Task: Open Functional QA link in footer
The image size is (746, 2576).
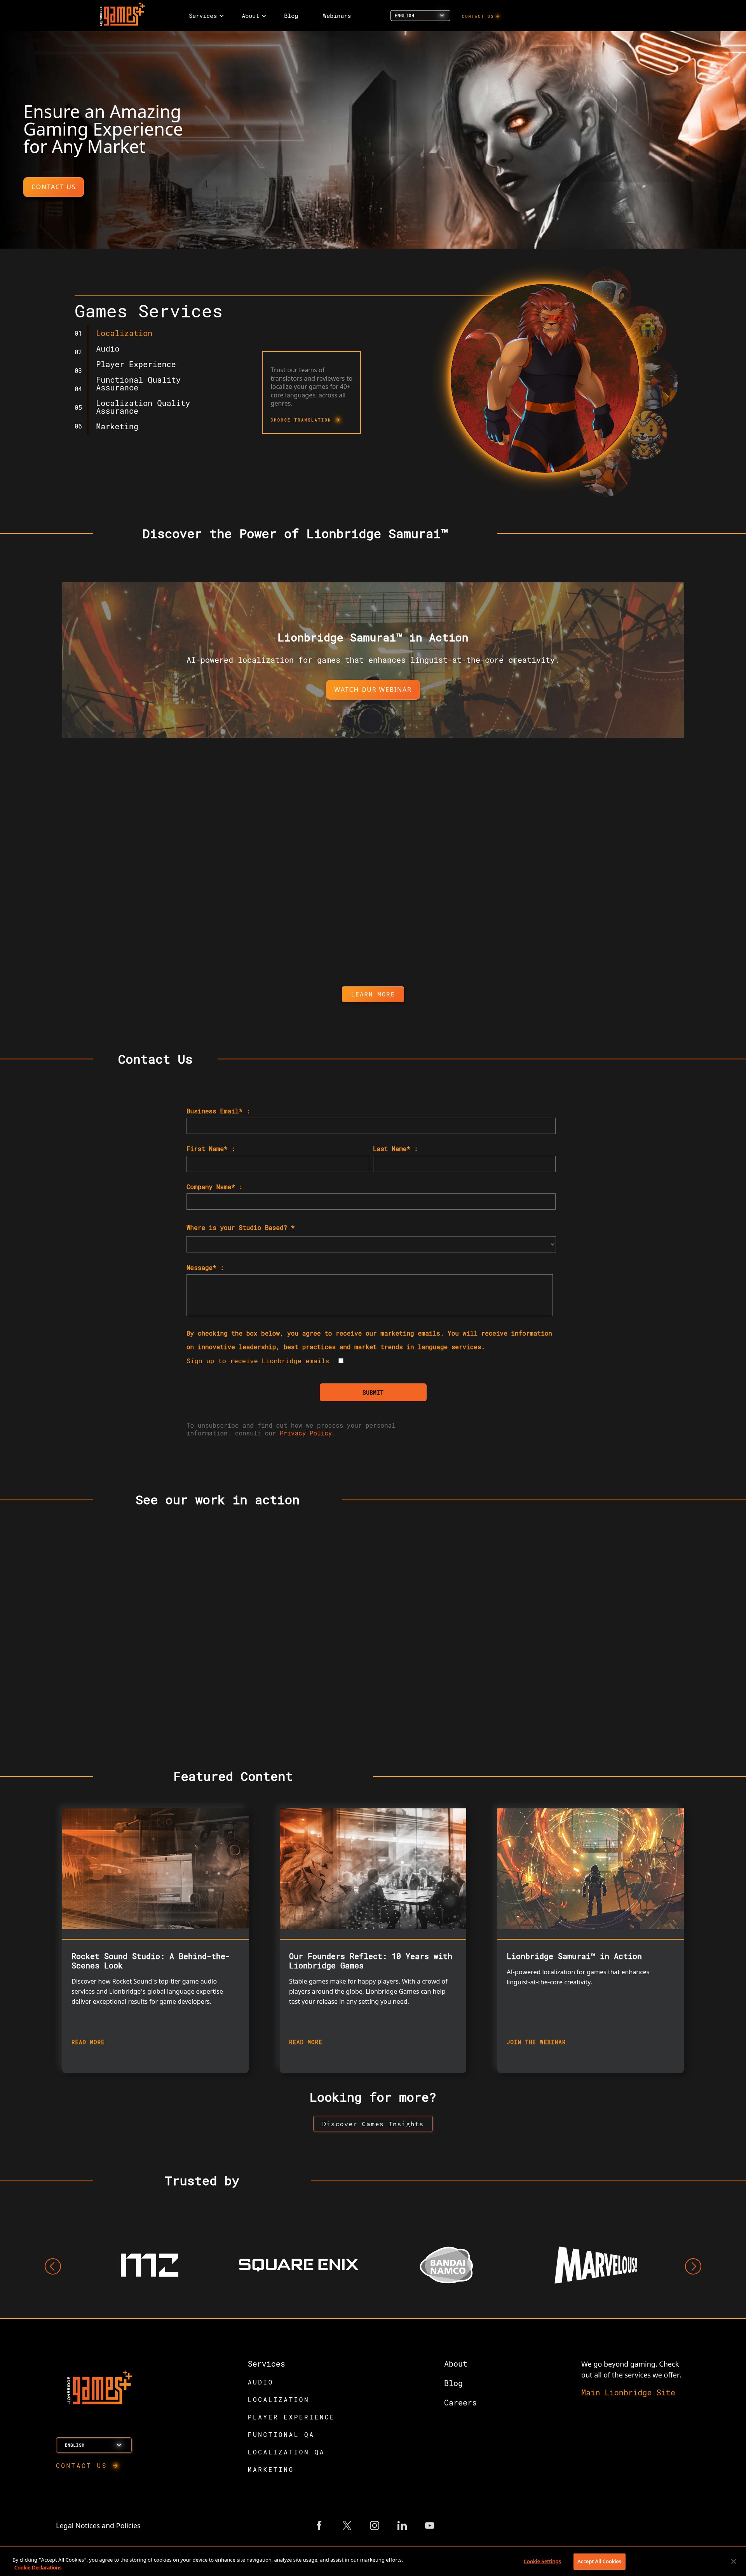Action: (x=281, y=2435)
